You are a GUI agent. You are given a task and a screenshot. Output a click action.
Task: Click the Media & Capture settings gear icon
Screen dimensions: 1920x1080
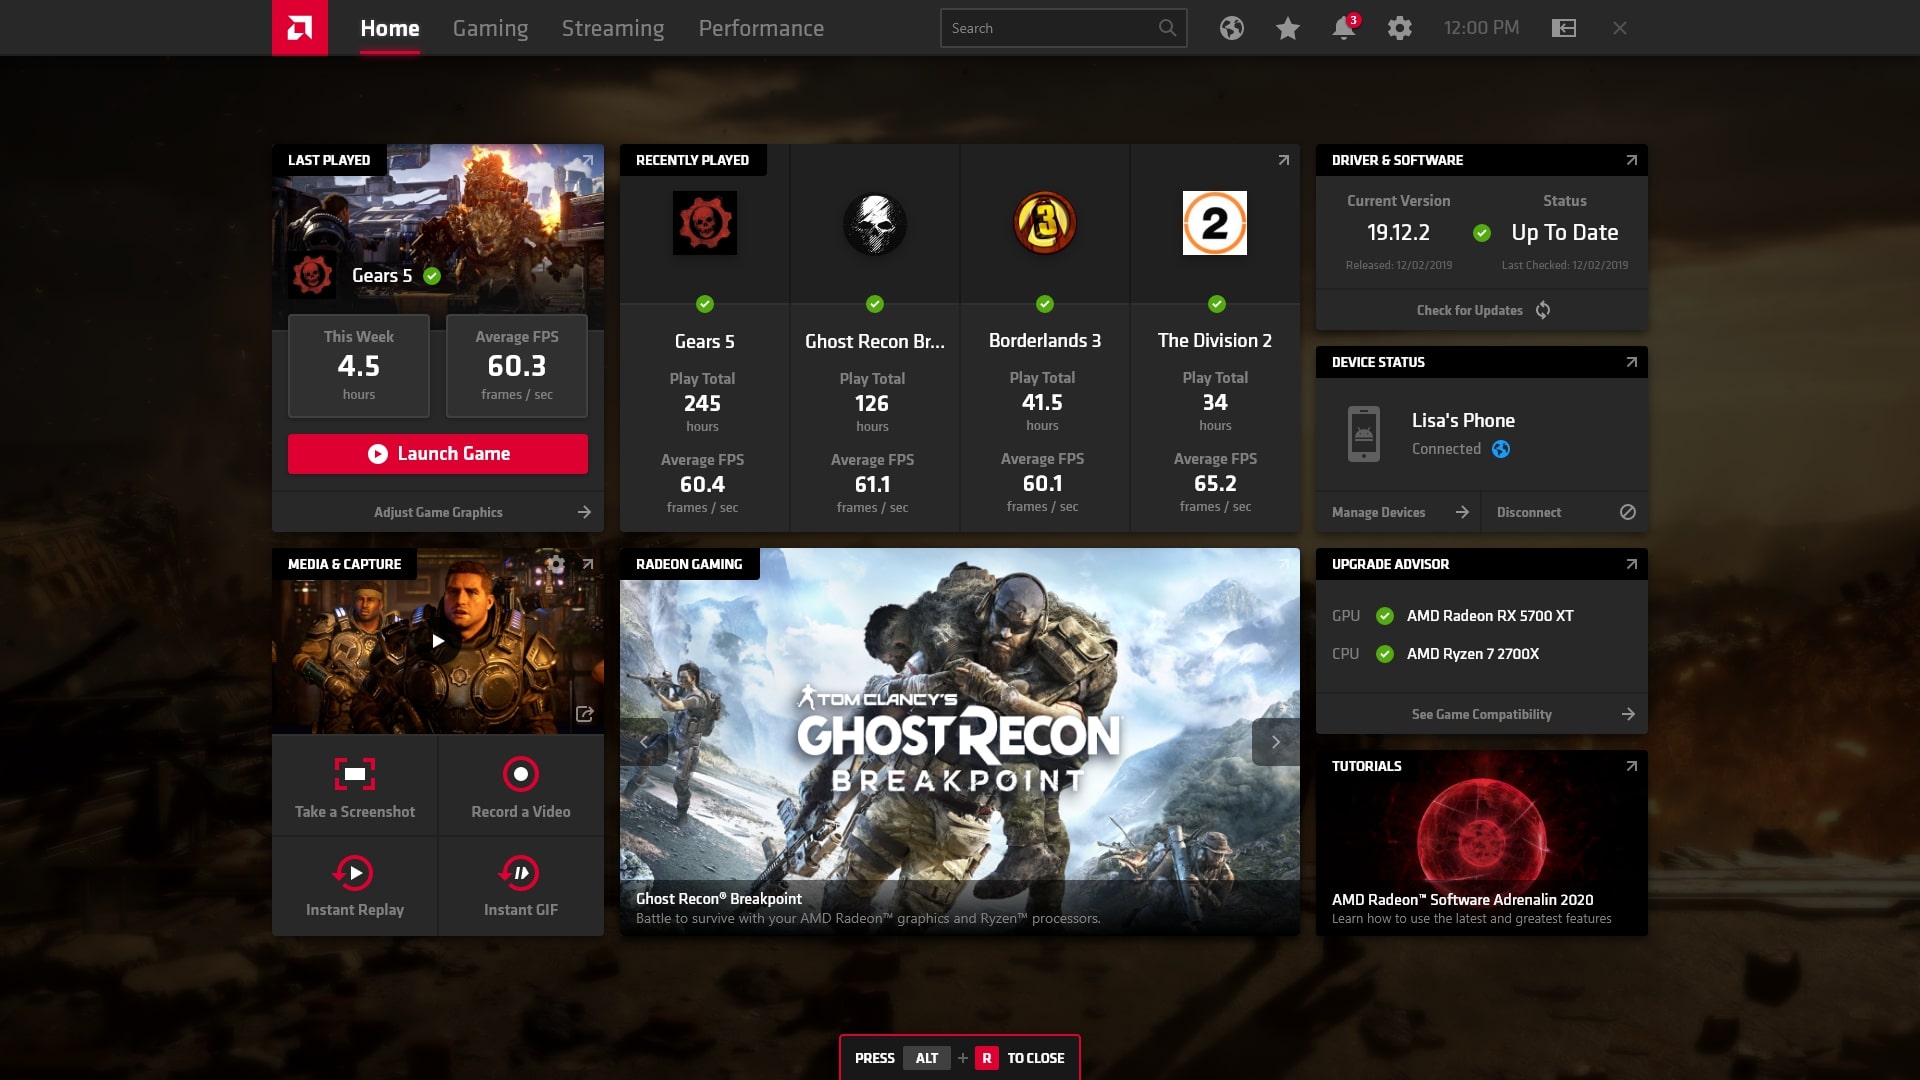(x=556, y=563)
